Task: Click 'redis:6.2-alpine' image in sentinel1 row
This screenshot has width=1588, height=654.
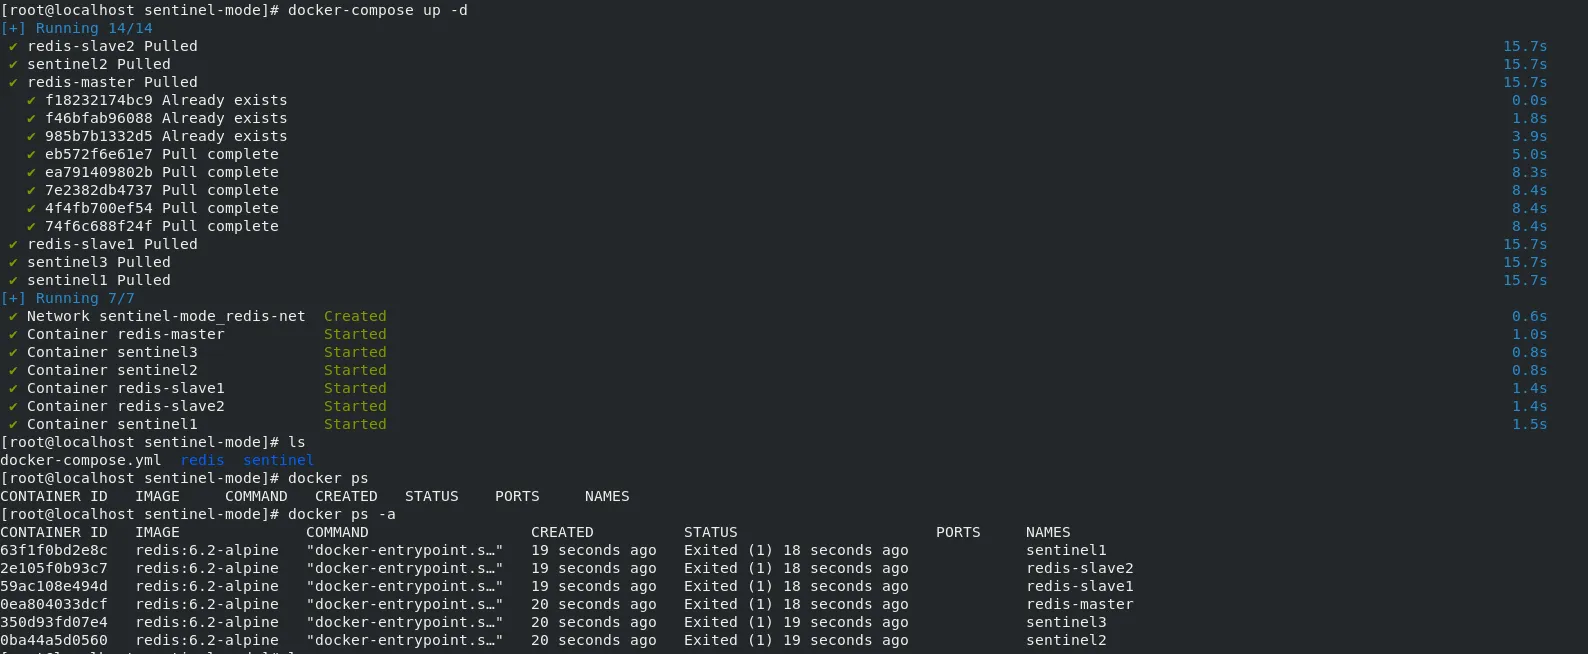Action: pos(207,550)
